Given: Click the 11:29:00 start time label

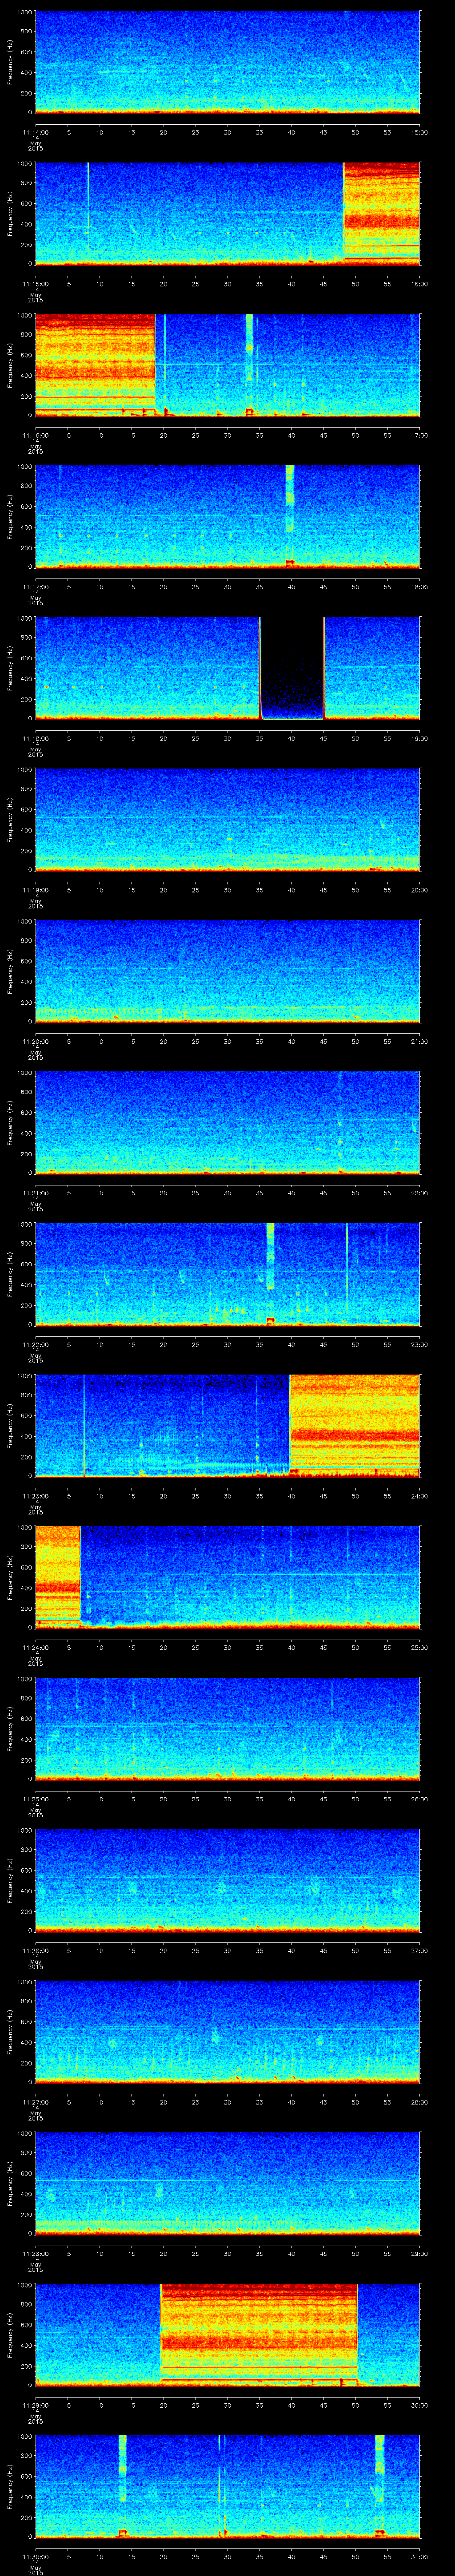Looking at the screenshot, I should click(35, 2405).
